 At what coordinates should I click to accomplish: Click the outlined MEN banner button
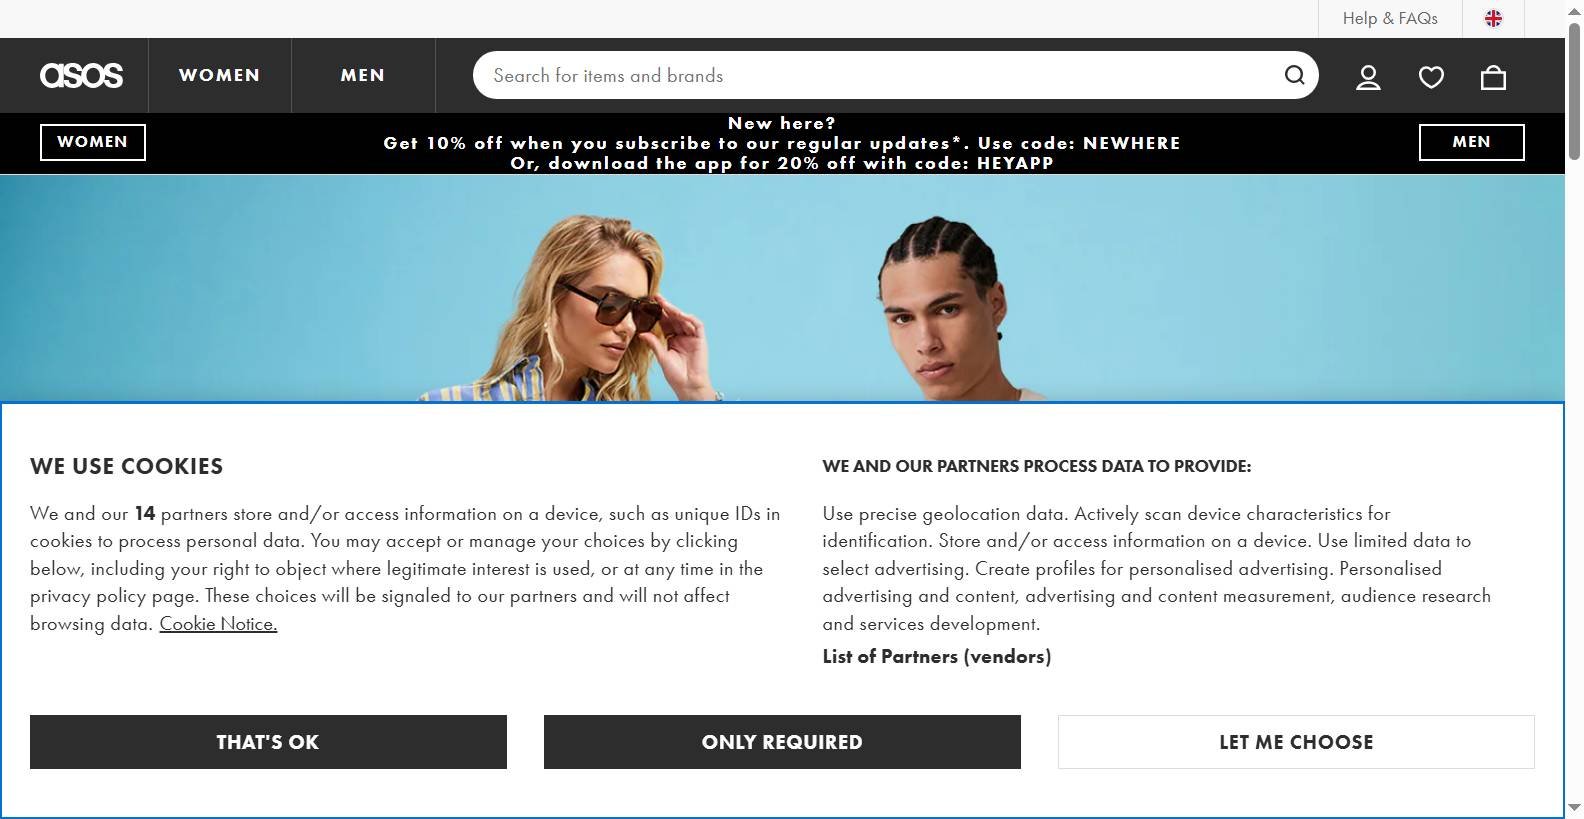pos(1471,142)
